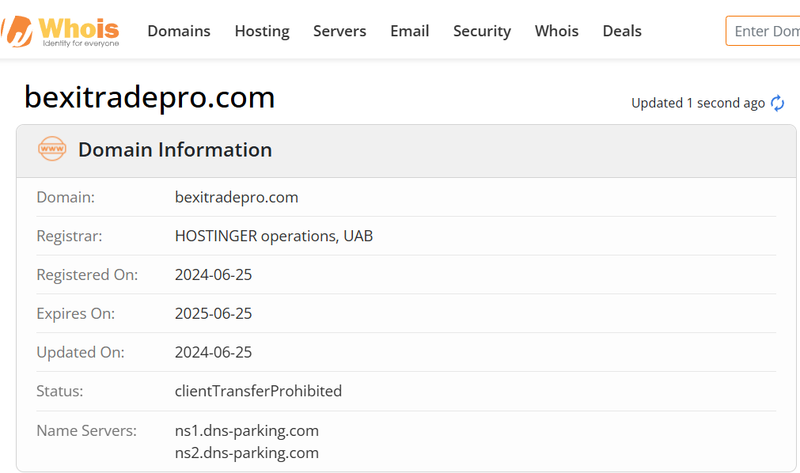Select the 'Domain:' label
The image size is (800, 473).
pos(65,197)
